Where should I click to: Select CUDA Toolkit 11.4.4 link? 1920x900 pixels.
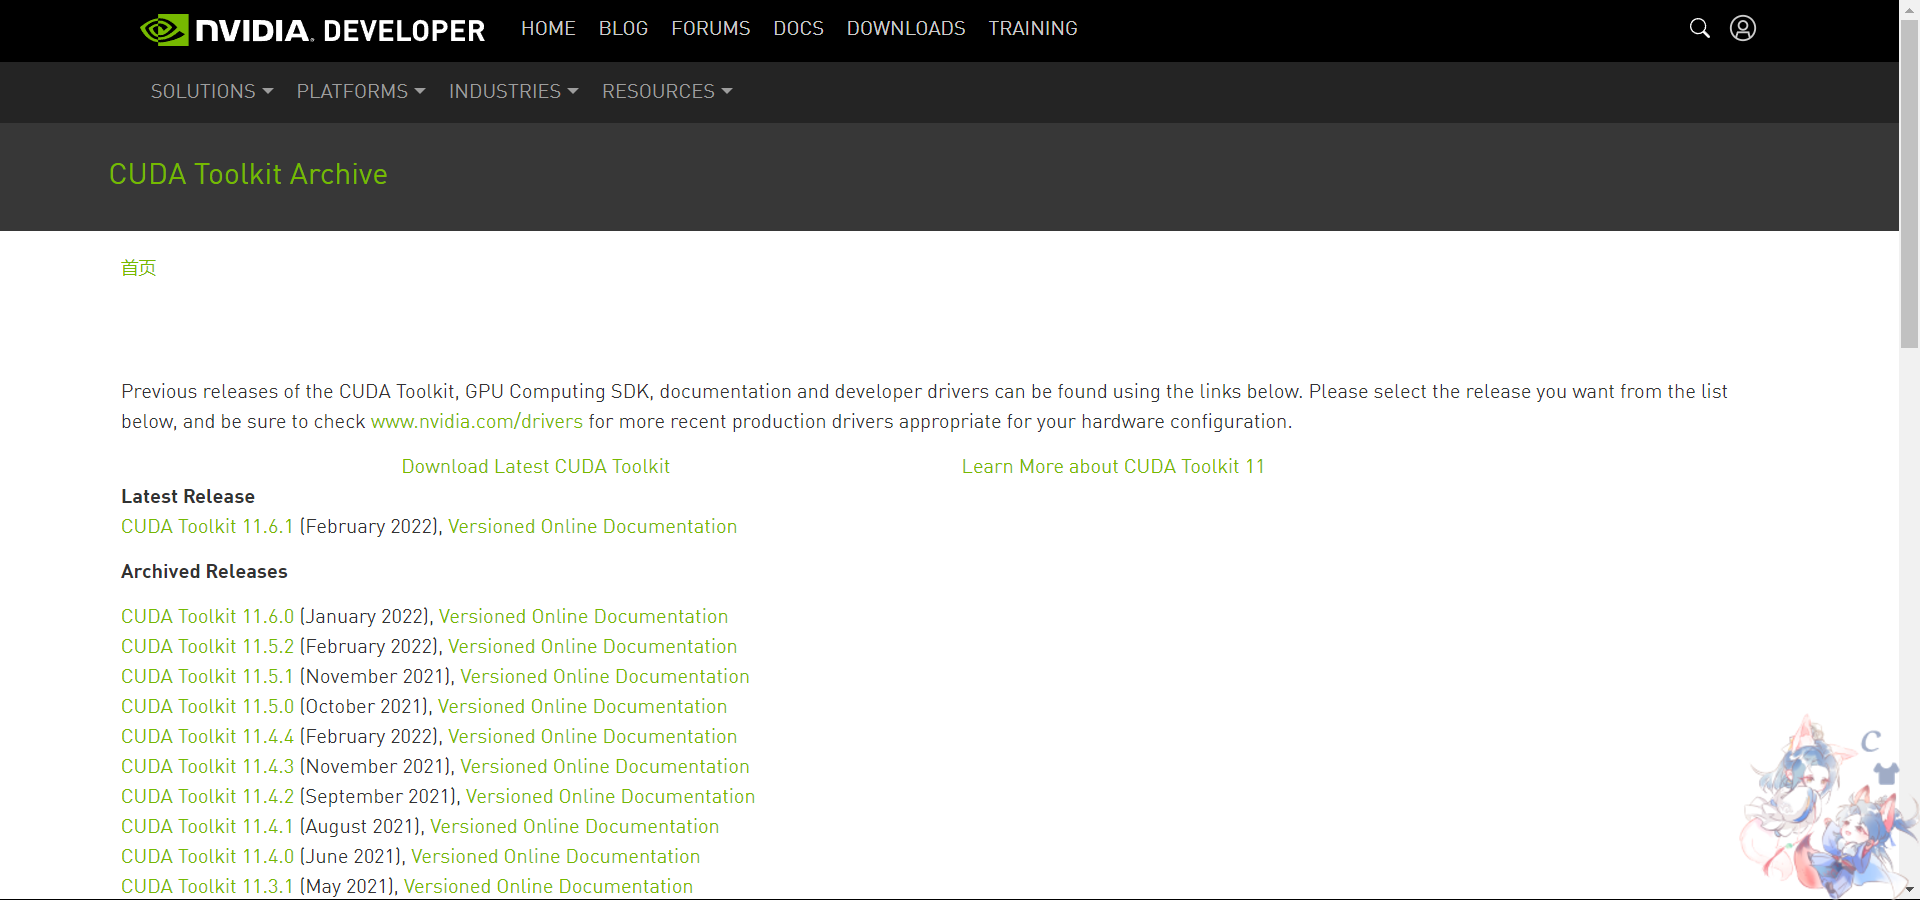[x=208, y=736]
